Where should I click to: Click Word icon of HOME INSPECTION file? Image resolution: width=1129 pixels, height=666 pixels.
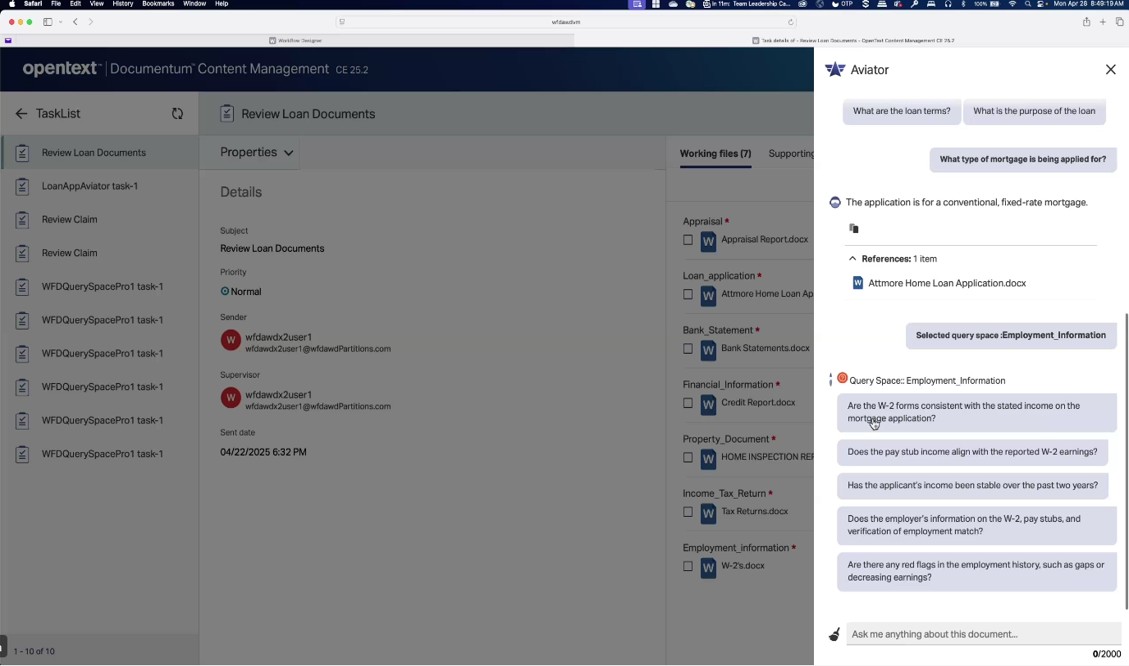point(709,458)
